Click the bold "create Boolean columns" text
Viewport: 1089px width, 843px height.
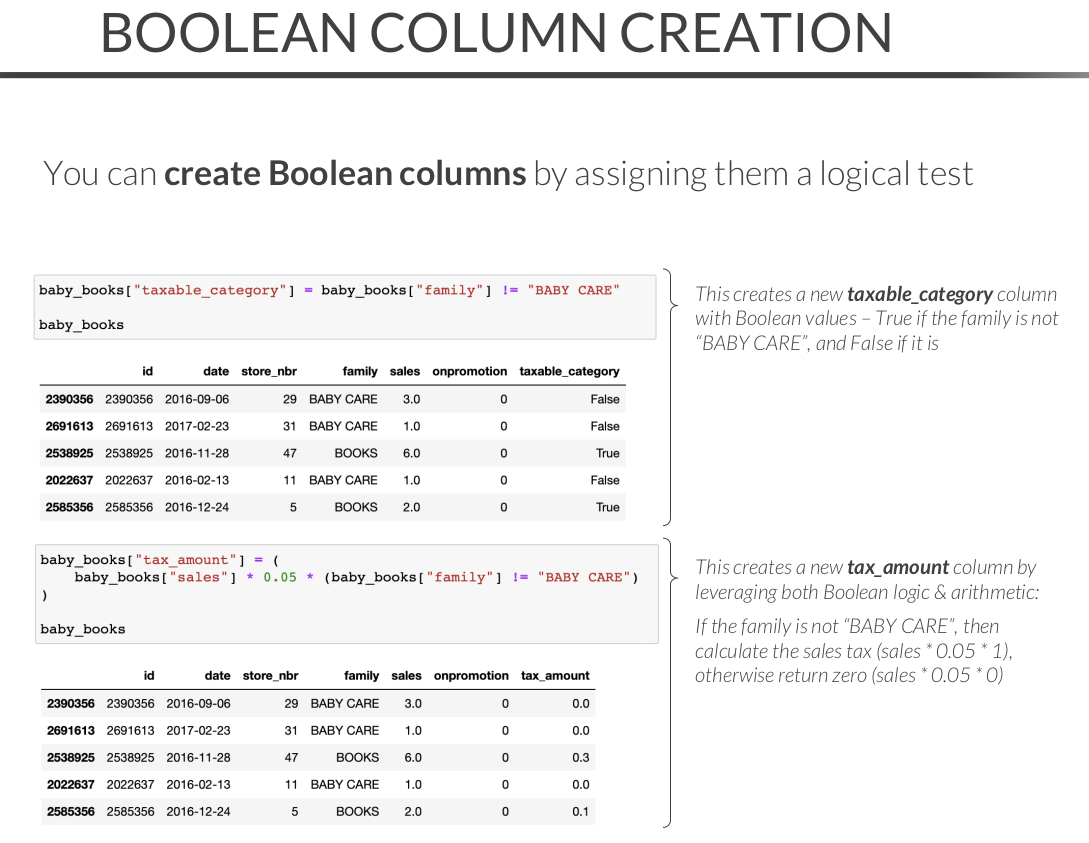(345, 174)
